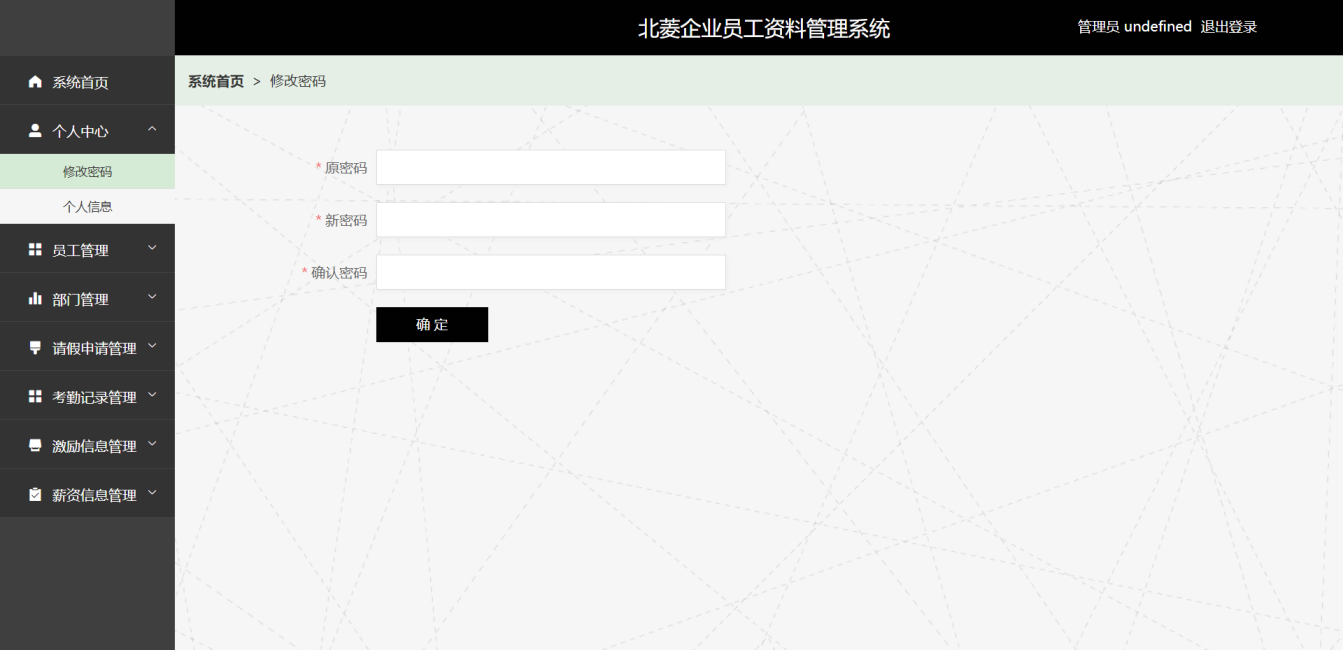Click the 退出登录 link
1343x650 pixels.
1229,27
